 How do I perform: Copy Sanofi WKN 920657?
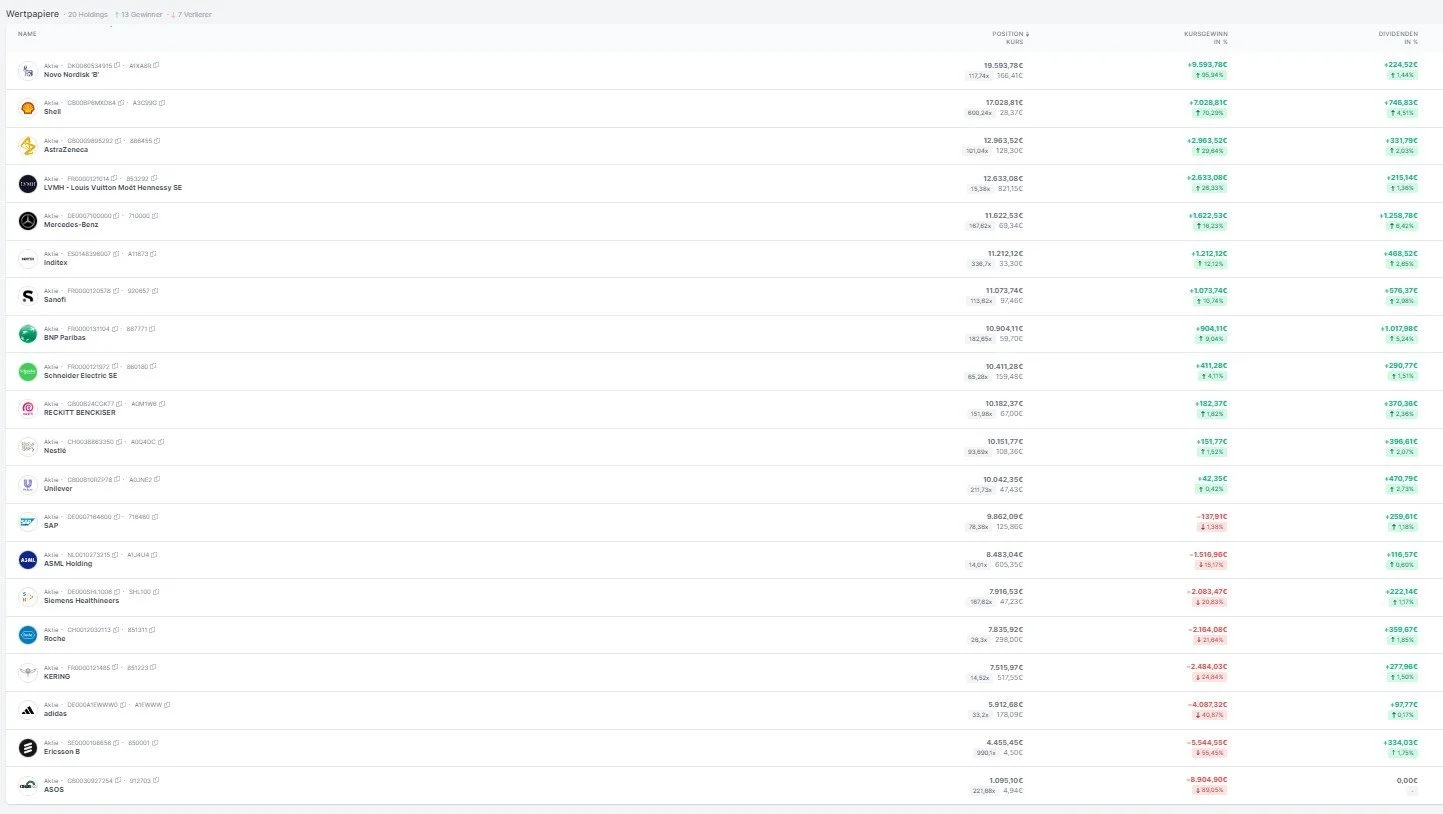[x=154, y=291]
